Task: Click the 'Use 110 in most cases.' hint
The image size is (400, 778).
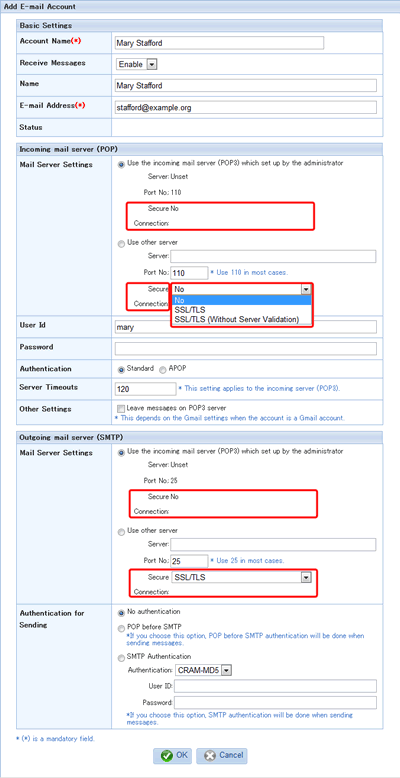Action: [x=249, y=272]
